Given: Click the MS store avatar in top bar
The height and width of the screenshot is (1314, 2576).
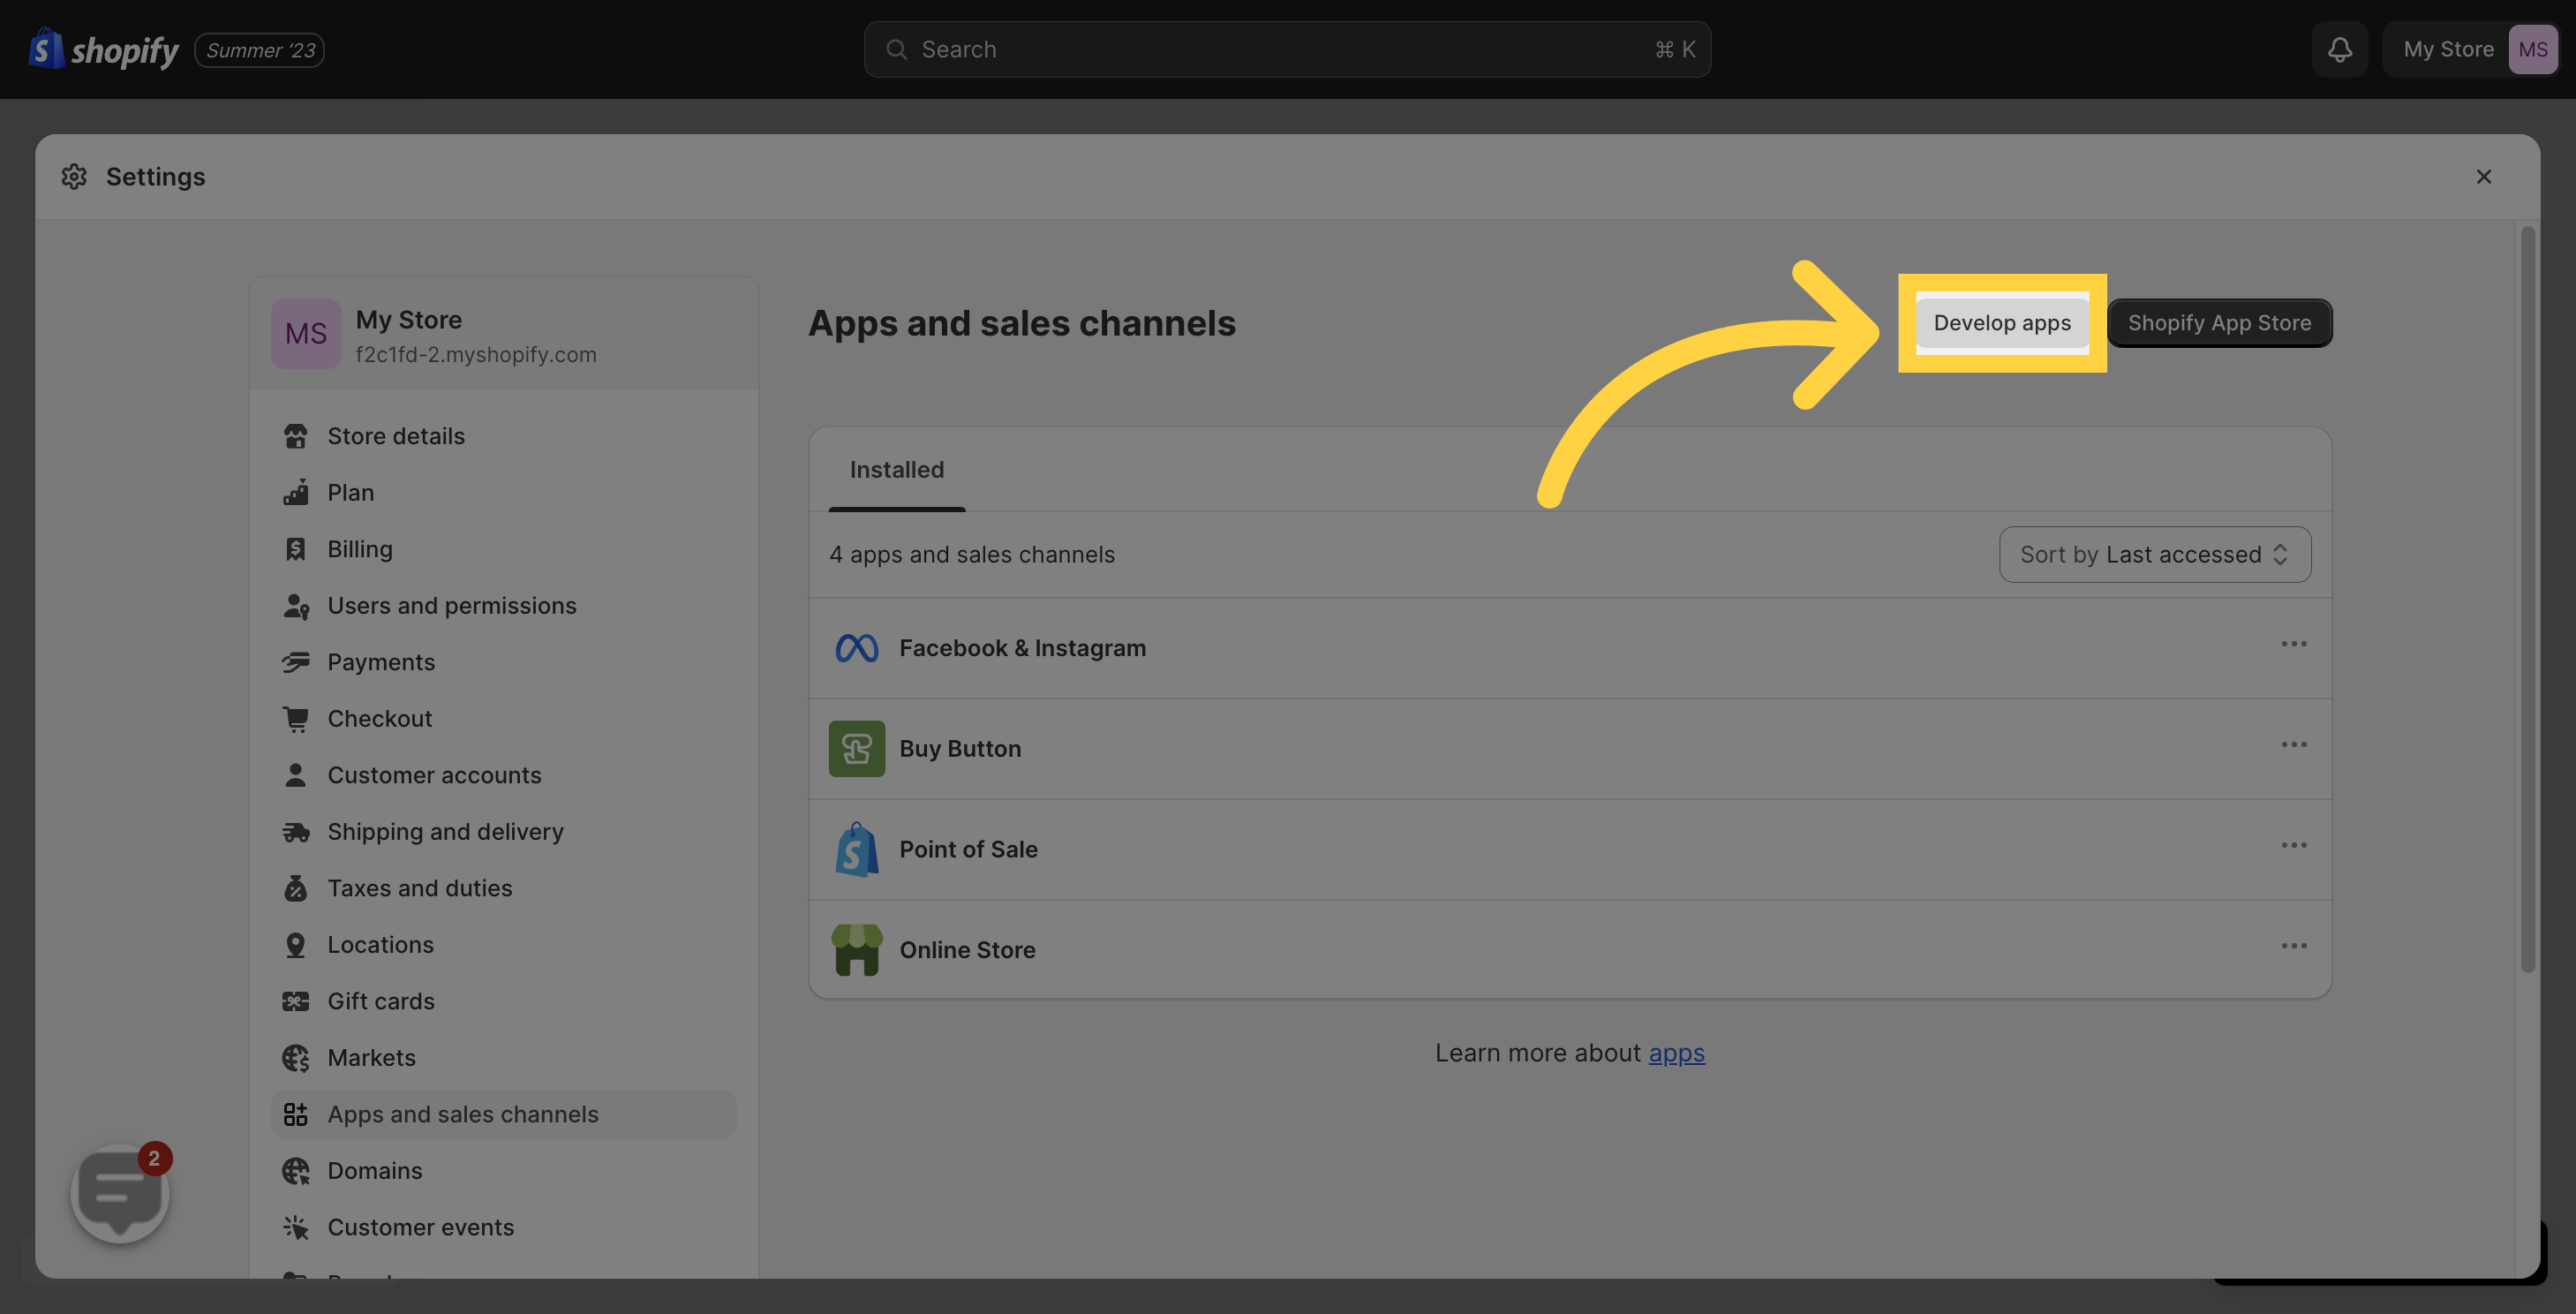Looking at the screenshot, I should pos(2532,49).
